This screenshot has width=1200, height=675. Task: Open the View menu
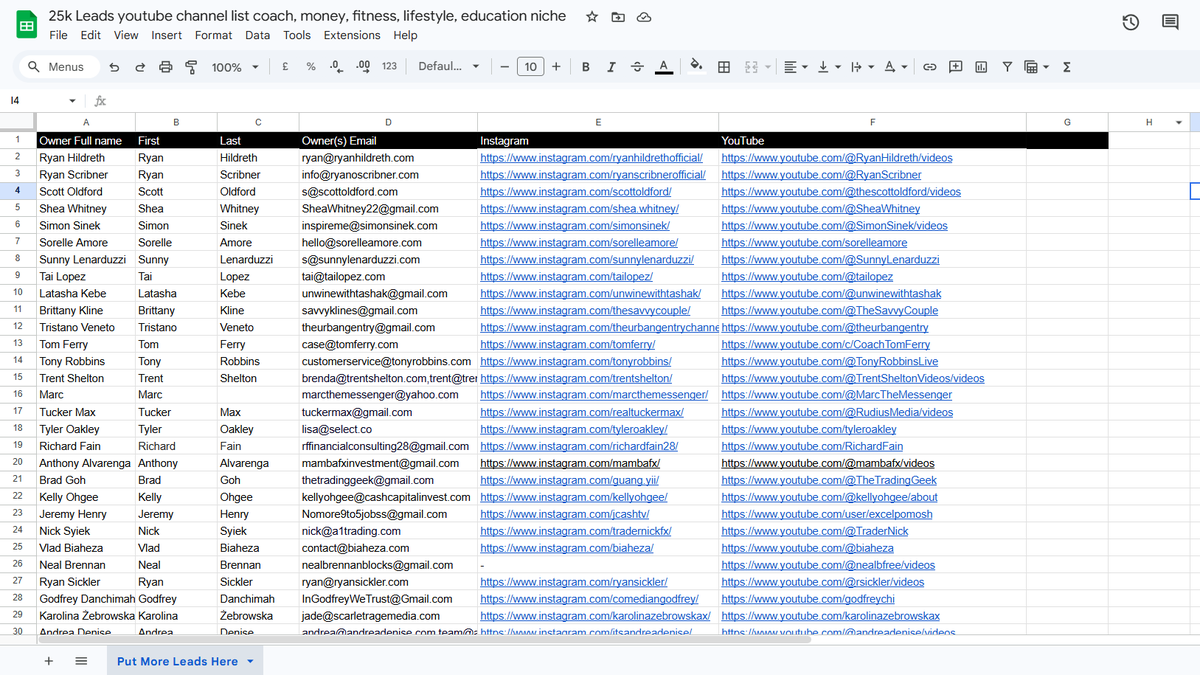point(126,35)
